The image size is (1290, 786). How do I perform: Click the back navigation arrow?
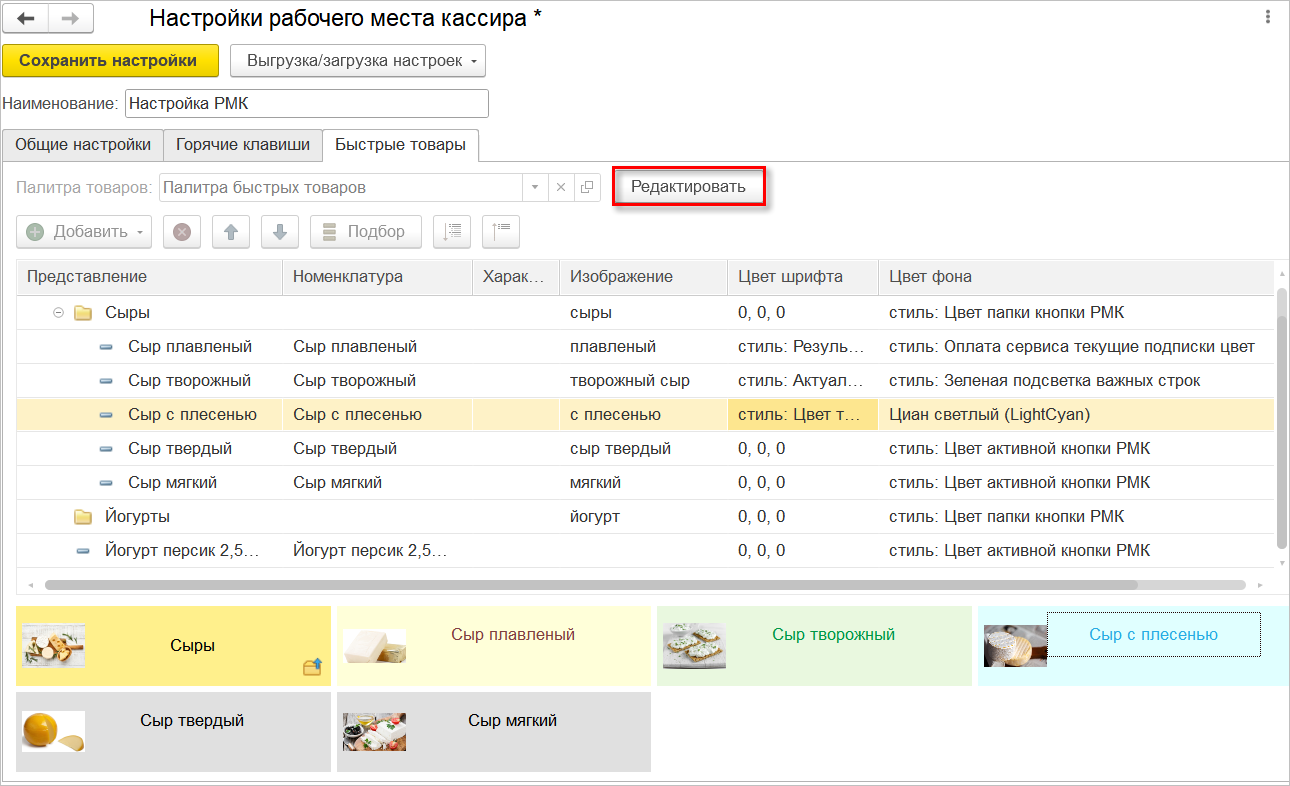click(x=27, y=19)
